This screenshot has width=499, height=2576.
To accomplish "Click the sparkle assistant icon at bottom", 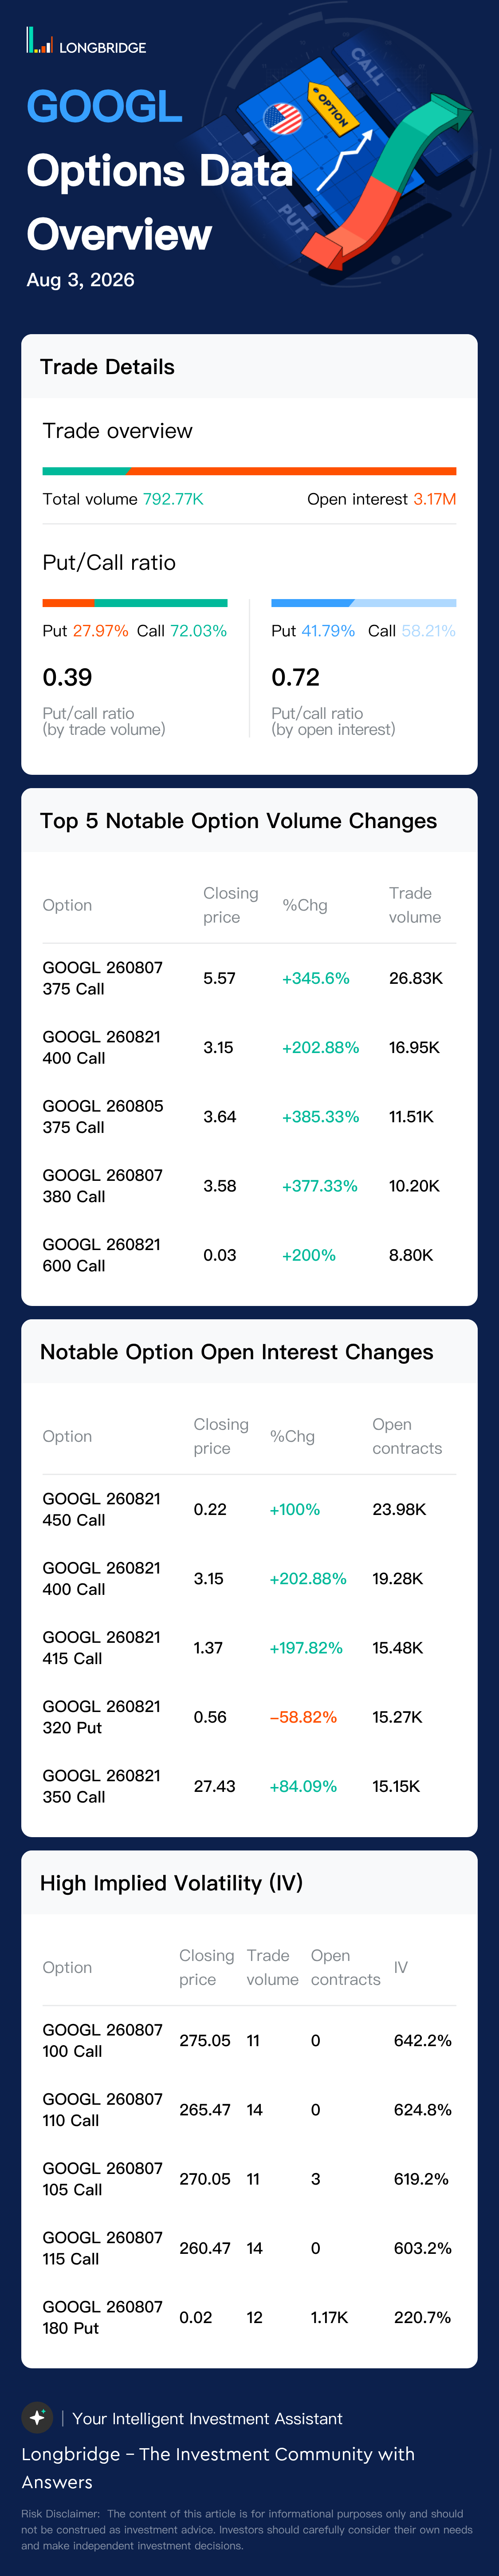I will (x=37, y=2417).
